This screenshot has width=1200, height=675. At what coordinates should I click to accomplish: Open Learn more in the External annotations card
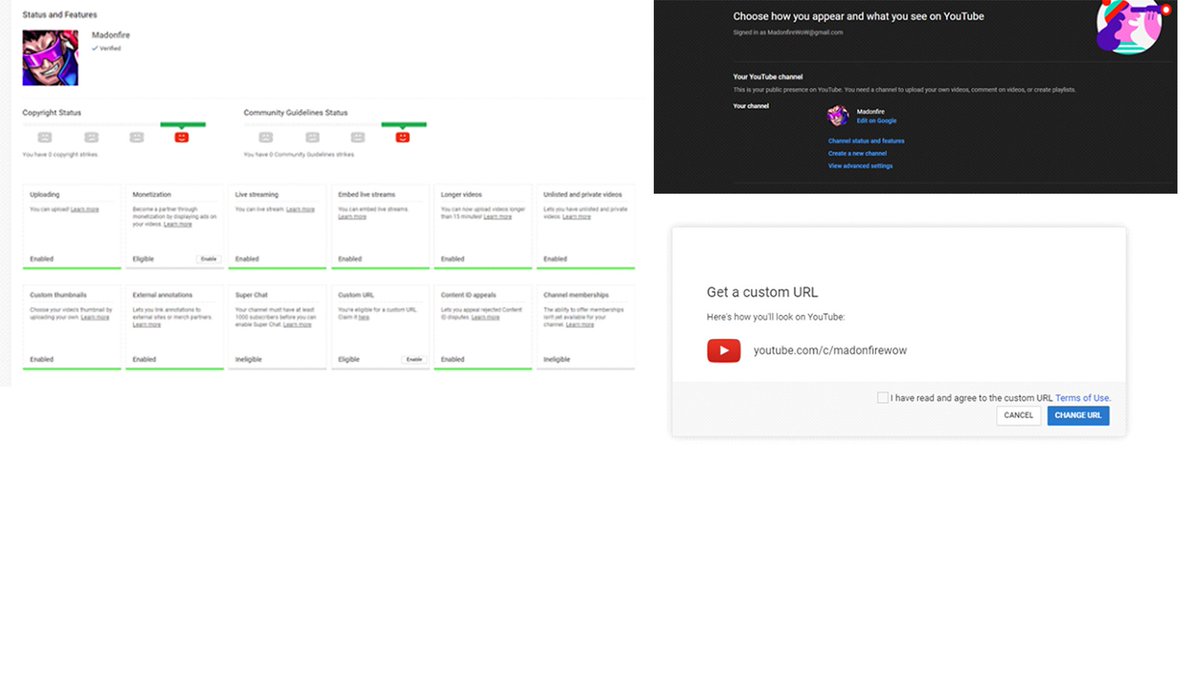pyautogui.click(x=147, y=324)
